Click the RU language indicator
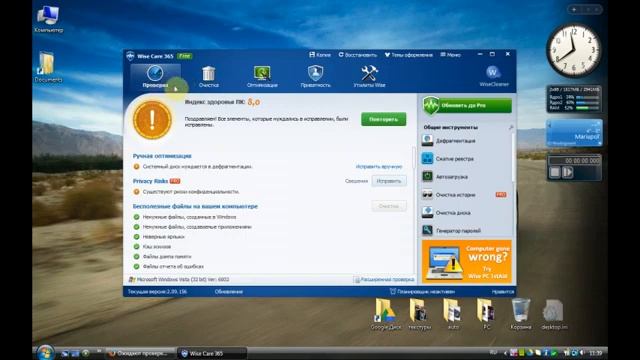 [x=493, y=352]
